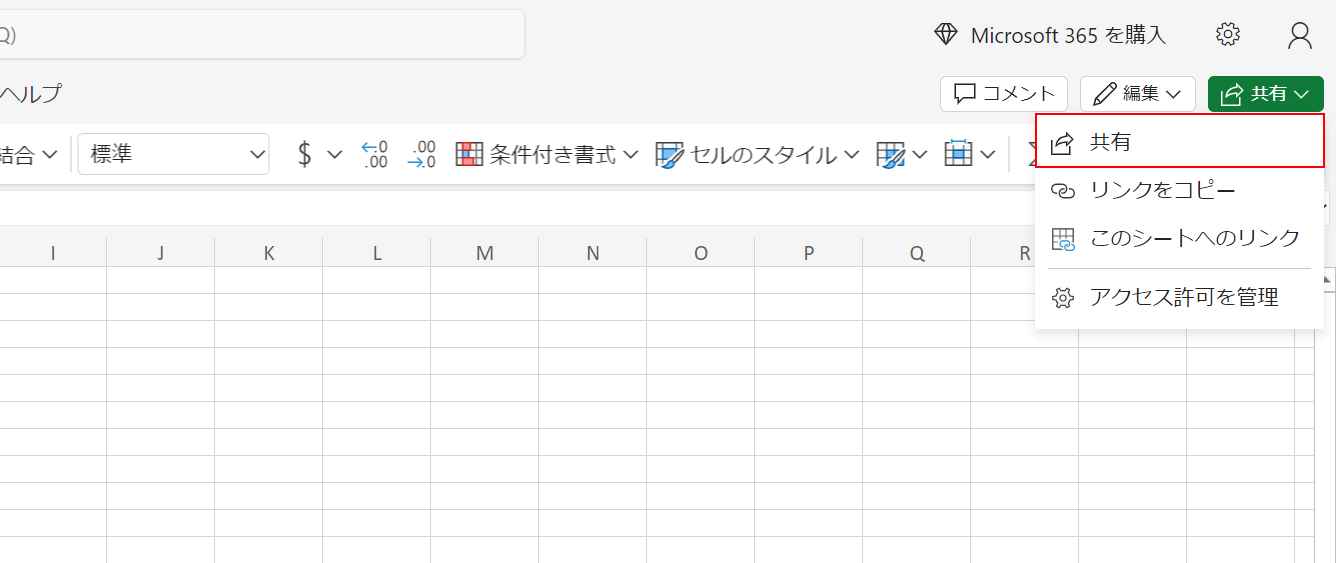Click the Increase Decimal icon
1336x563 pixels.
click(x=375, y=154)
